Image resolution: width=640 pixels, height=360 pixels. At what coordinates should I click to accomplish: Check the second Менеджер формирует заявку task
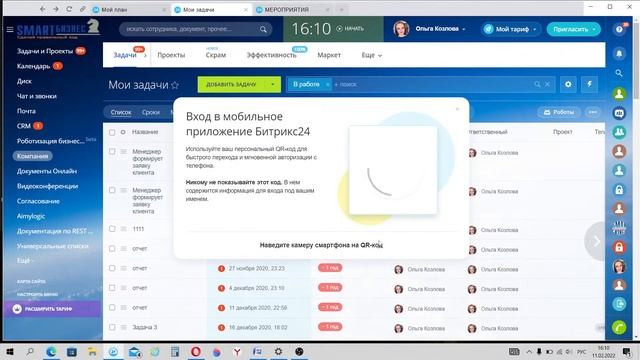click(112, 190)
